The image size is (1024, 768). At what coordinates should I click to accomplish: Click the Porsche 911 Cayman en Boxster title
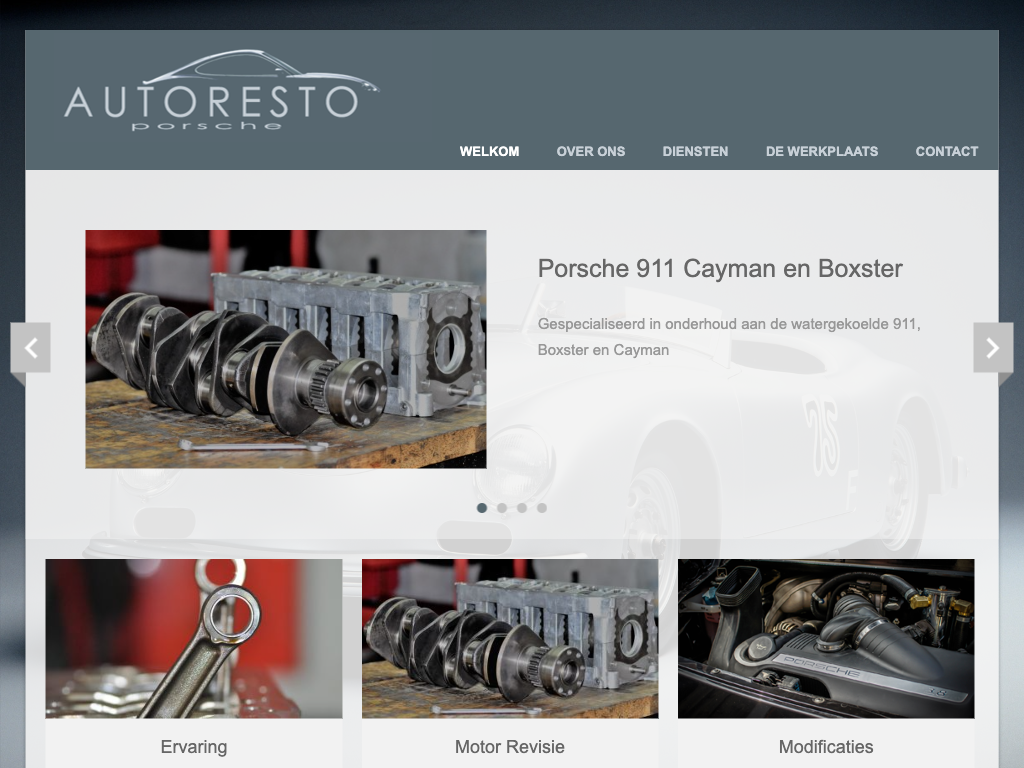click(x=720, y=268)
